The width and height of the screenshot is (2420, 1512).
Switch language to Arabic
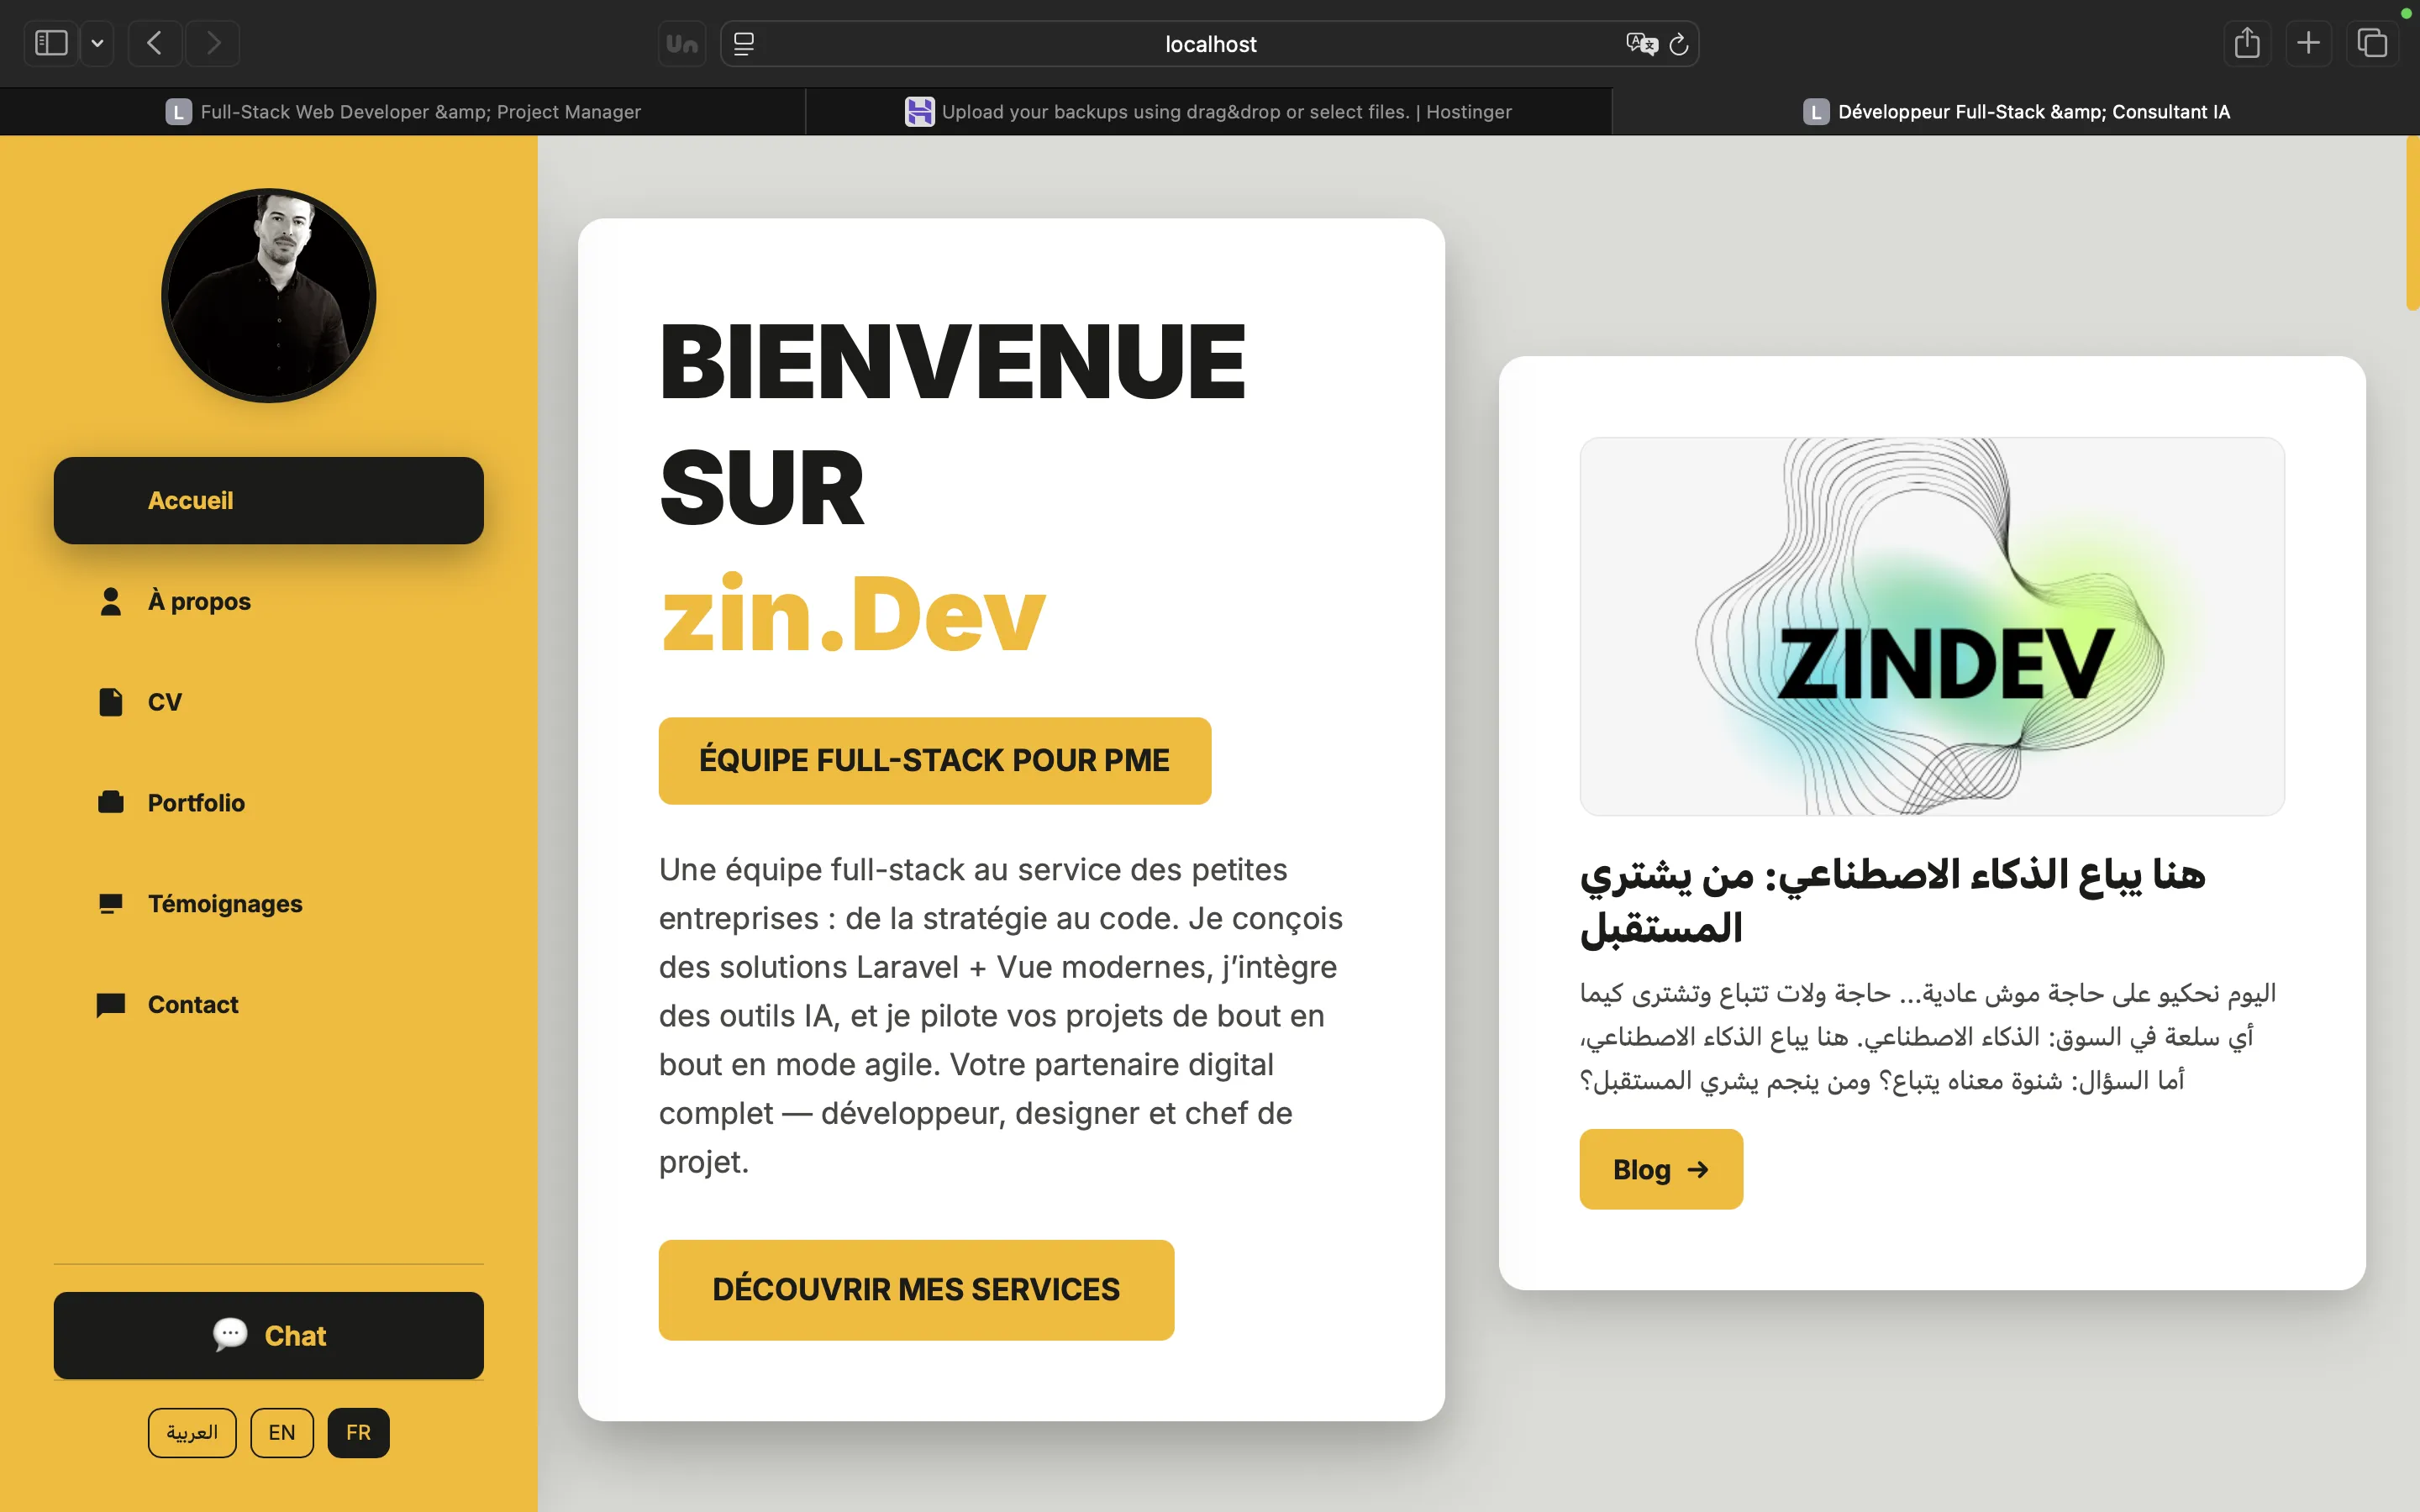[x=192, y=1432]
